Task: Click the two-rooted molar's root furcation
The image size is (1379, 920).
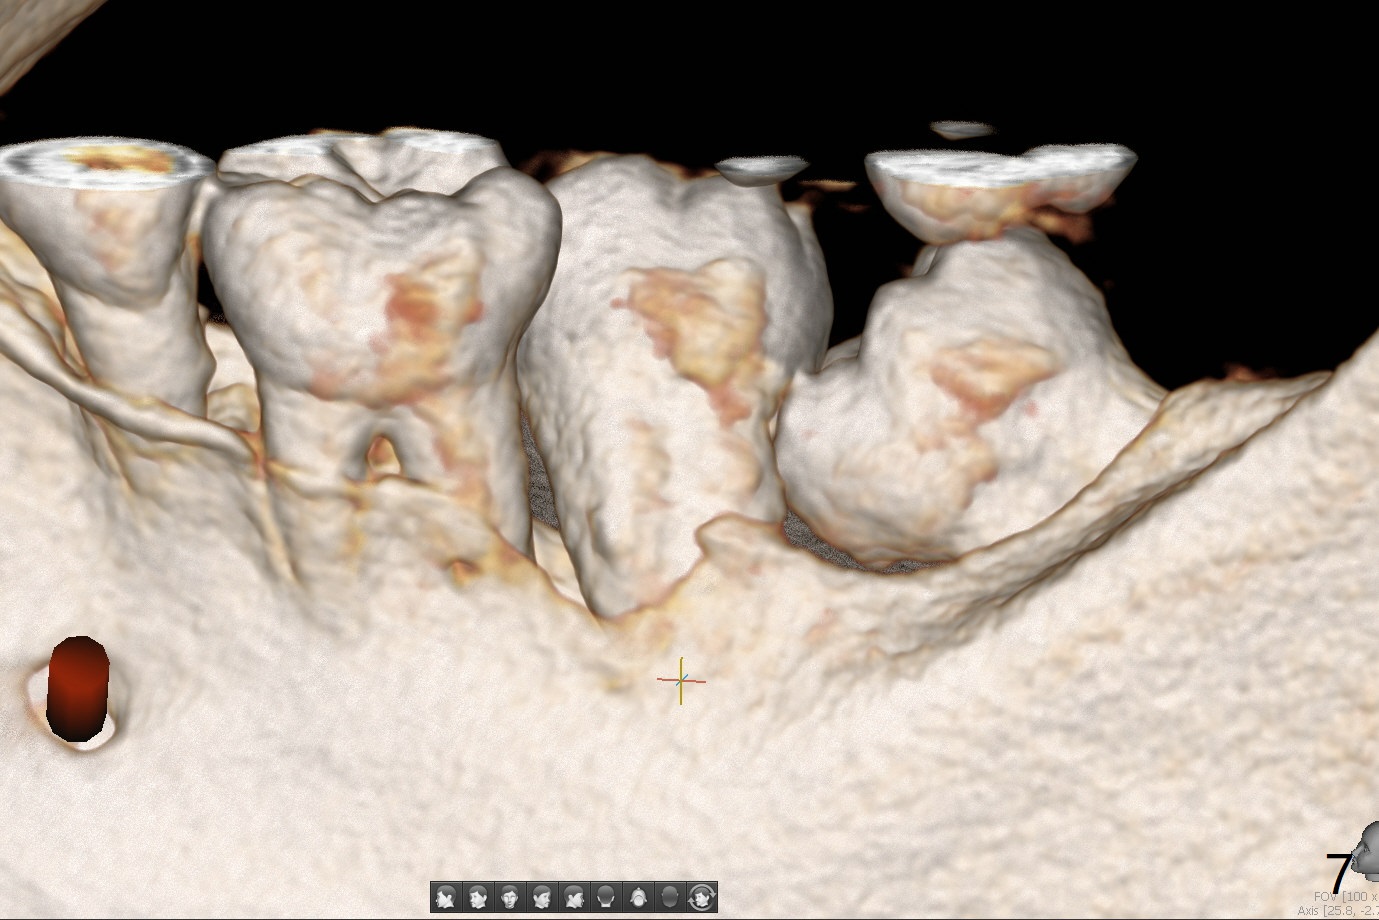Action: [x=380, y=448]
